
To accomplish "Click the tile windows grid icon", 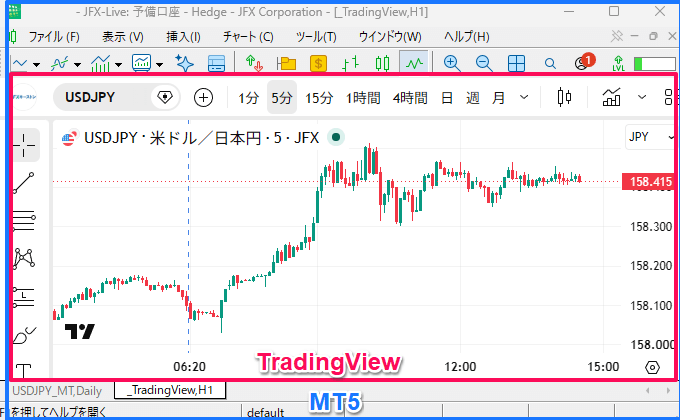I will pos(516,64).
